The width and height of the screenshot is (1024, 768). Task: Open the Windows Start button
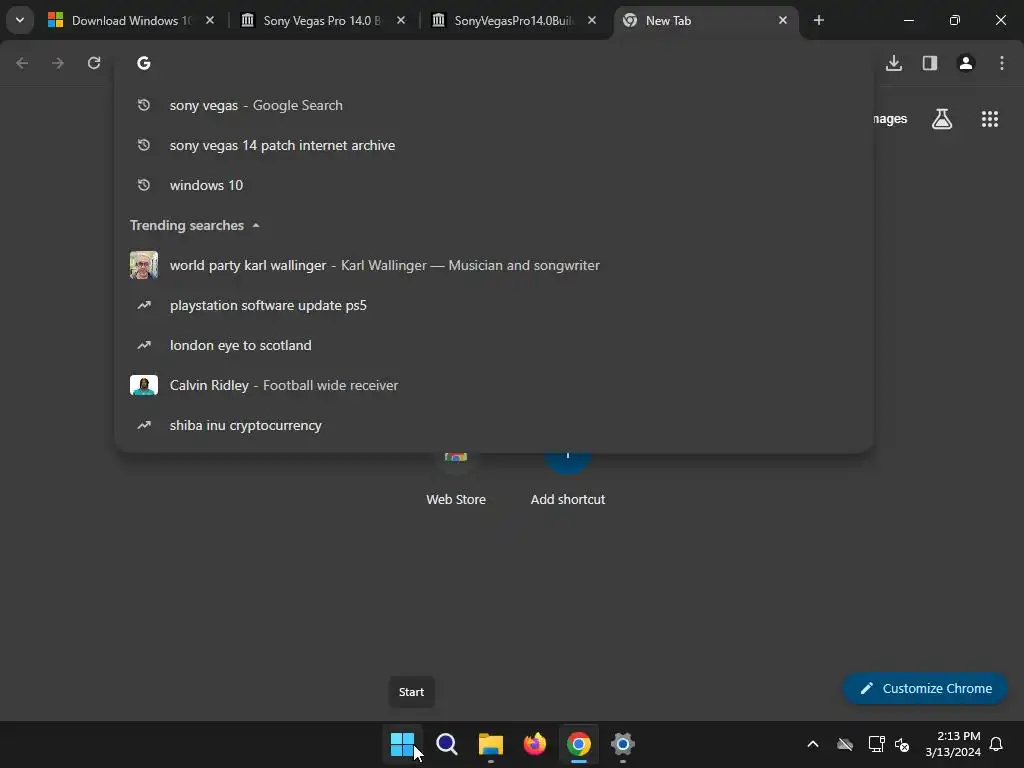[402, 744]
